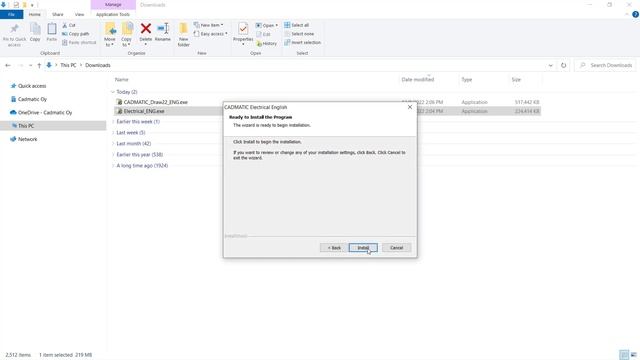The height and width of the screenshot is (360, 640).
Task: Switch to details view layout
Action: pos(624,355)
